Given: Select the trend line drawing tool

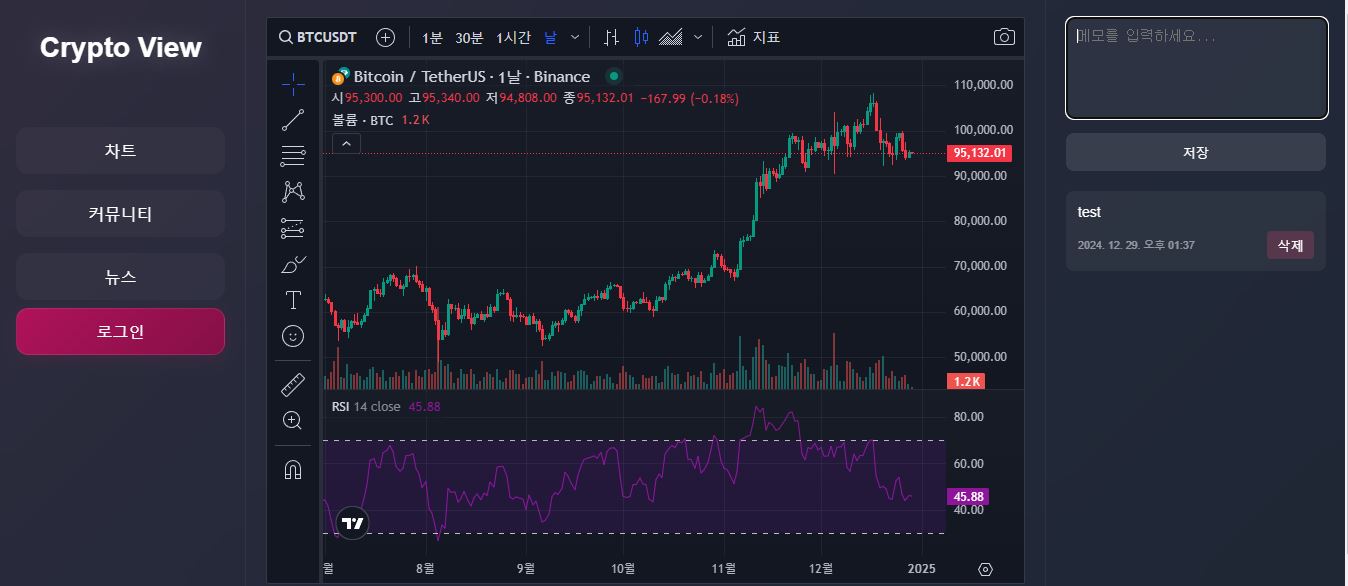Looking at the screenshot, I should pyautogui.click(x=293, y=121).
